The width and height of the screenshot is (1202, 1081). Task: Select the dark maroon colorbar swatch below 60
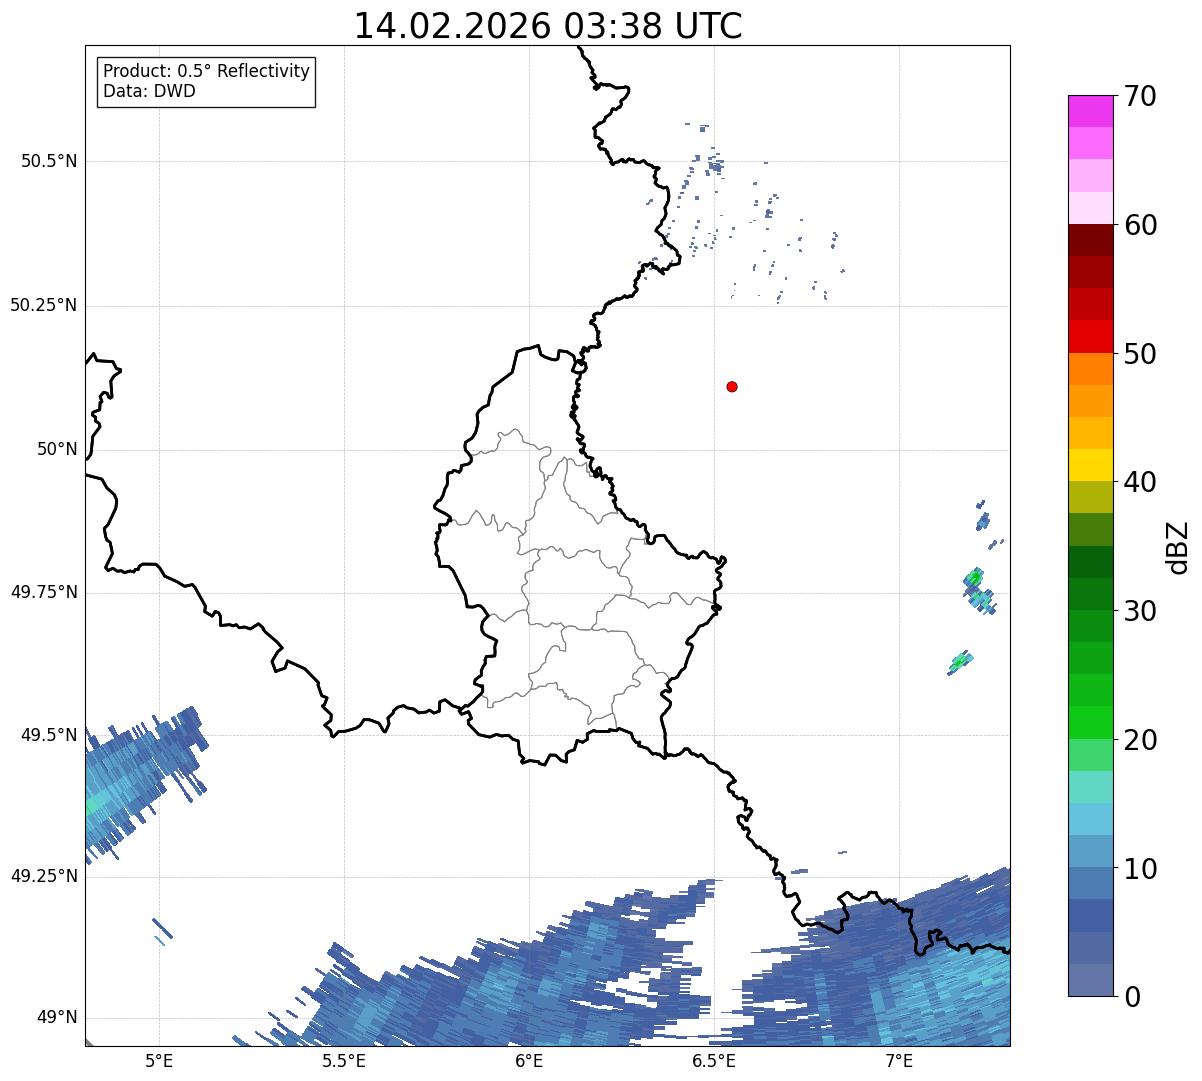coord(1090,240)
